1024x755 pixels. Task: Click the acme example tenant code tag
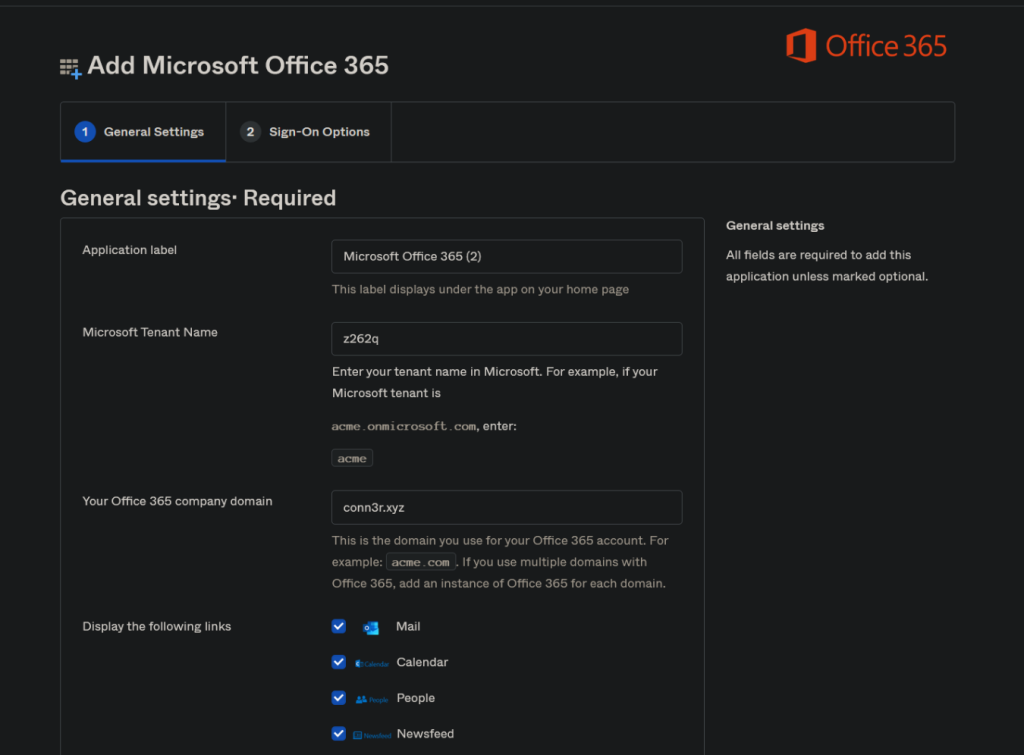[352, 458]
